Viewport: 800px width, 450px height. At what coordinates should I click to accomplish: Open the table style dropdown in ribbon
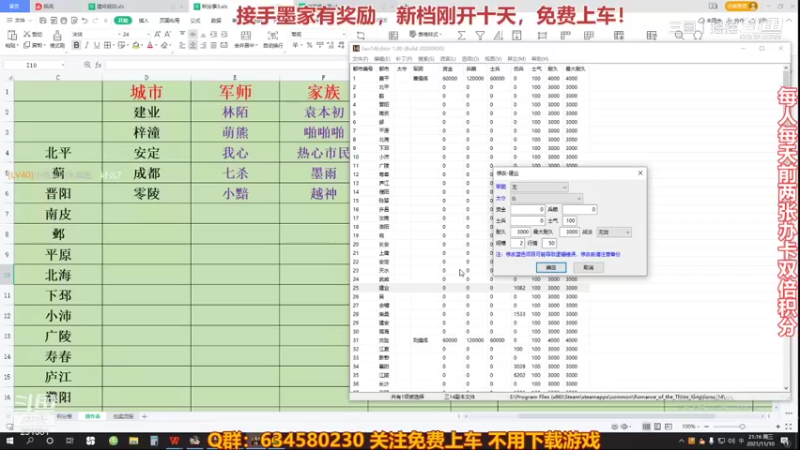click(426, 34)
